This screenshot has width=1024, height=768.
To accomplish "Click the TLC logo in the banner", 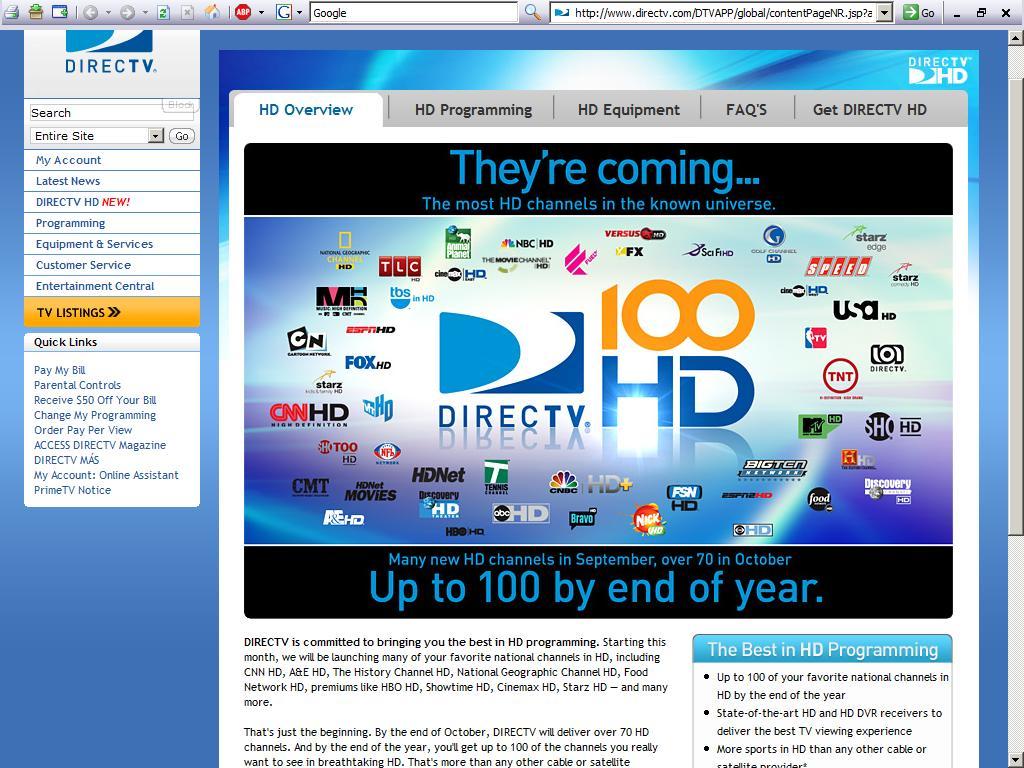I will tap(400, 267).
